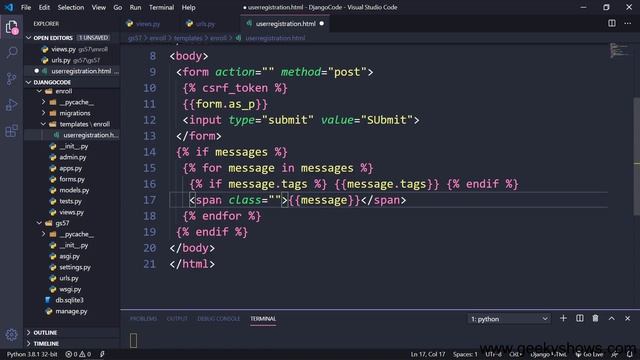Open apps.py in explorer
The width and height of the screenshot is (640, 360).
[x=72, y=168]
